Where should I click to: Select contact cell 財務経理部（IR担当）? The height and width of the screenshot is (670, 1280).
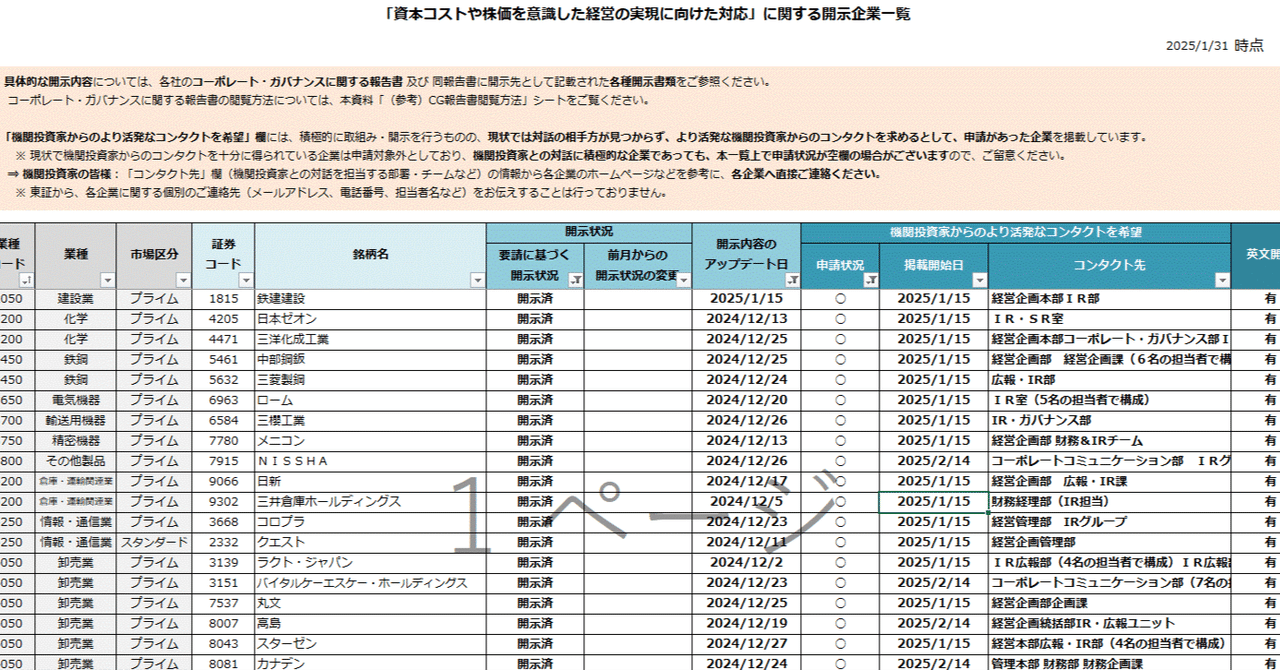(1110, 502)
